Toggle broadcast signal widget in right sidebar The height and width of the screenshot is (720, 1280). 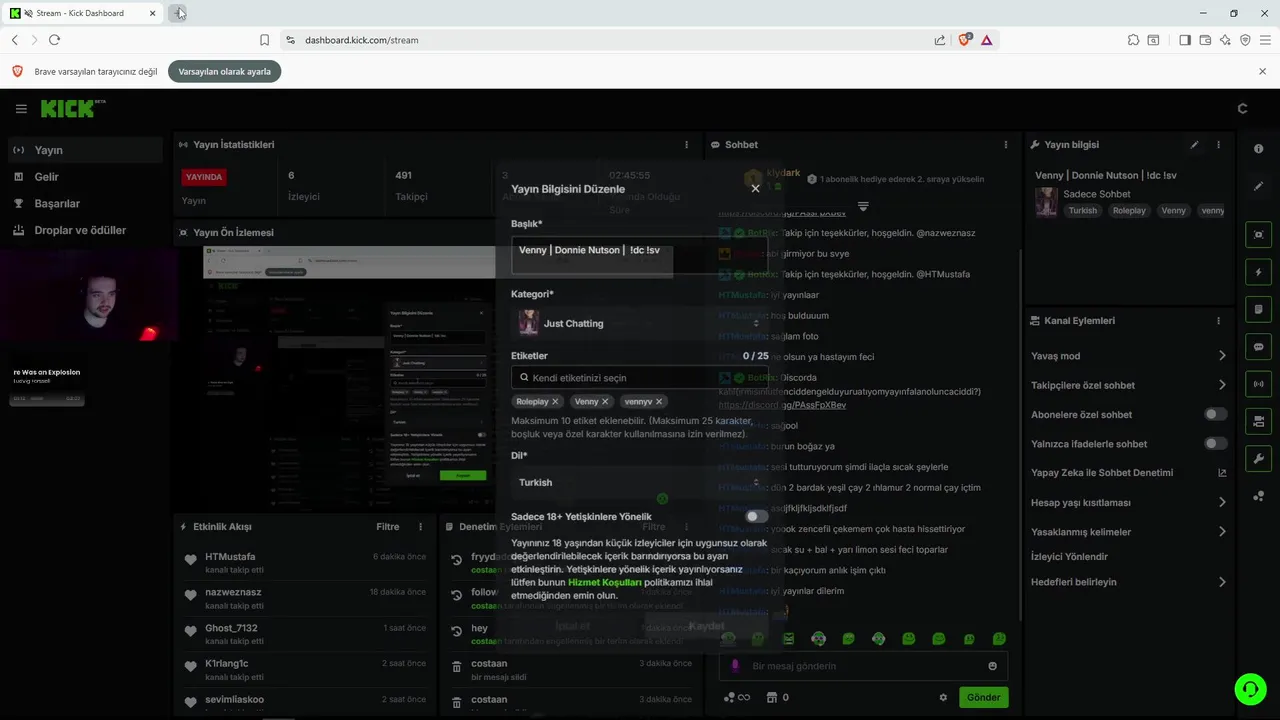click(x=1258, y=384)
